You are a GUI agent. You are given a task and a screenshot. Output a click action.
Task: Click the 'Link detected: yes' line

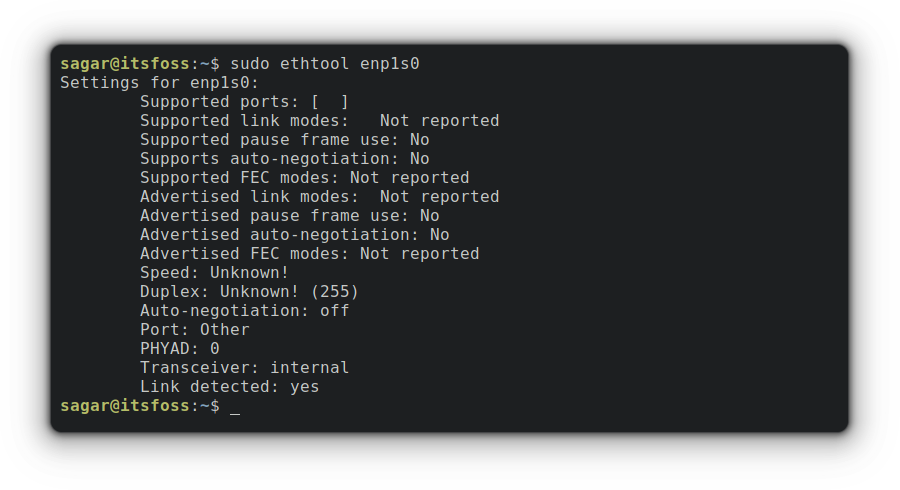[x=229, y=387]
